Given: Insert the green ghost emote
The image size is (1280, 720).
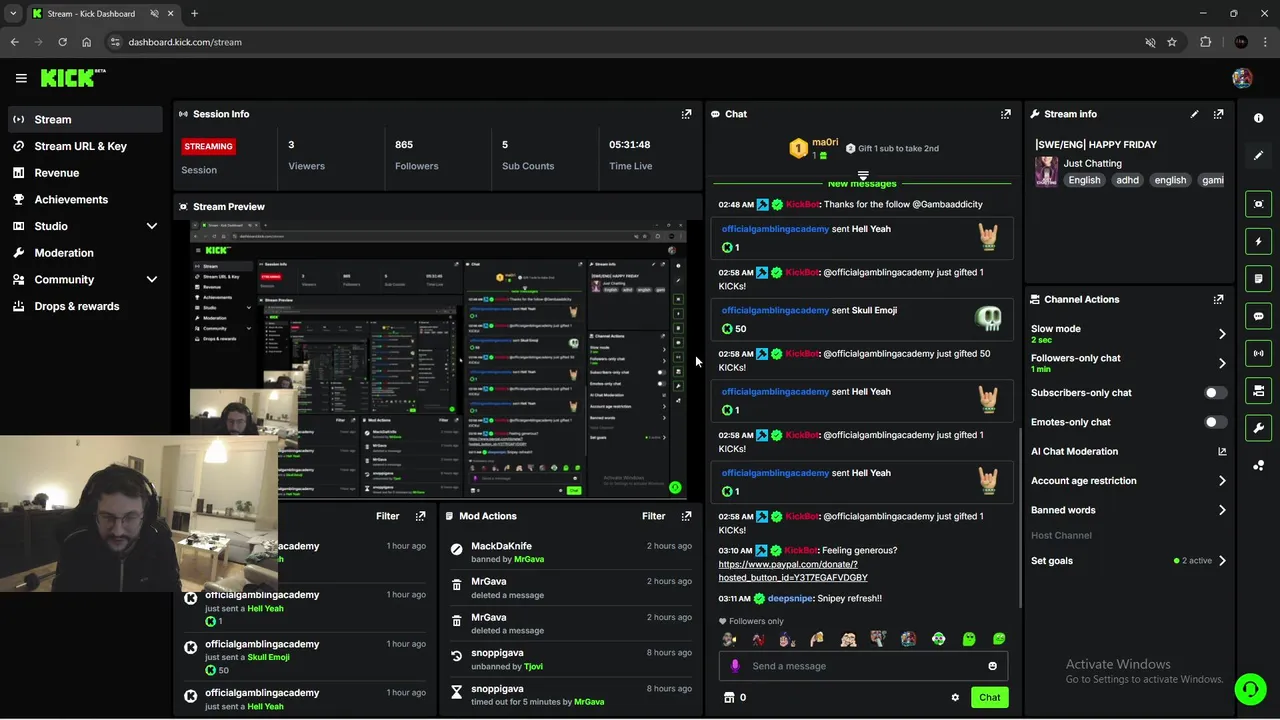Looking at the screenshot, I should click(x=969, y=639).
